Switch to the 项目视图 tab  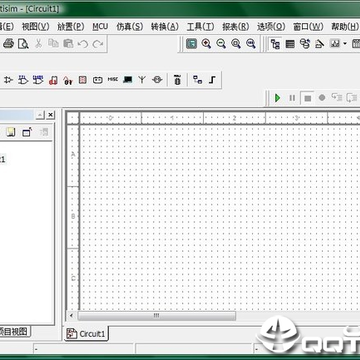15,331
